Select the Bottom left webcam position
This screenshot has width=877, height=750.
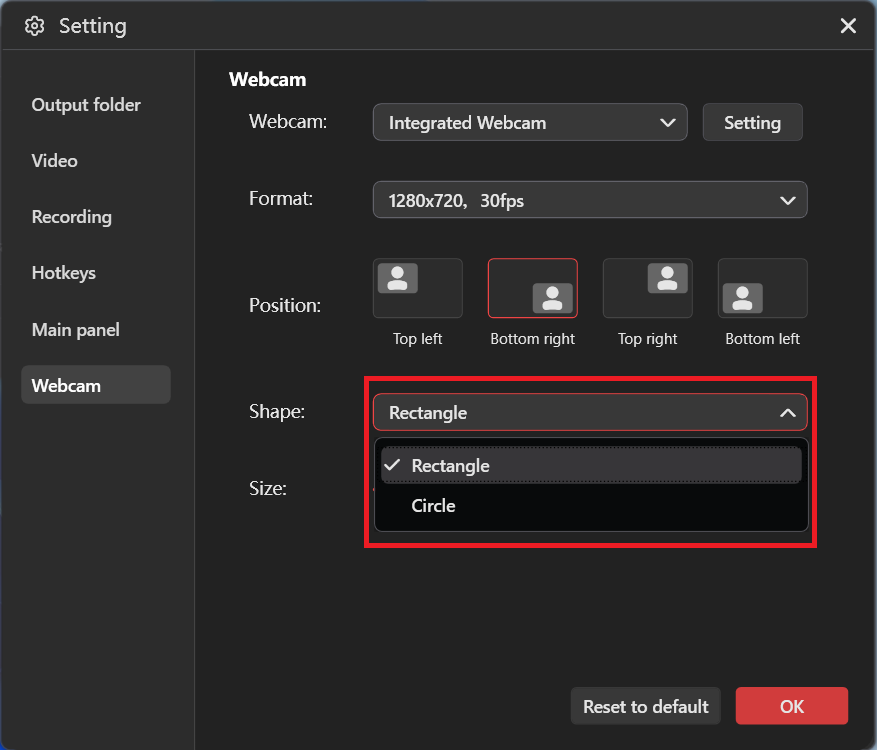(x=762, y=288)
